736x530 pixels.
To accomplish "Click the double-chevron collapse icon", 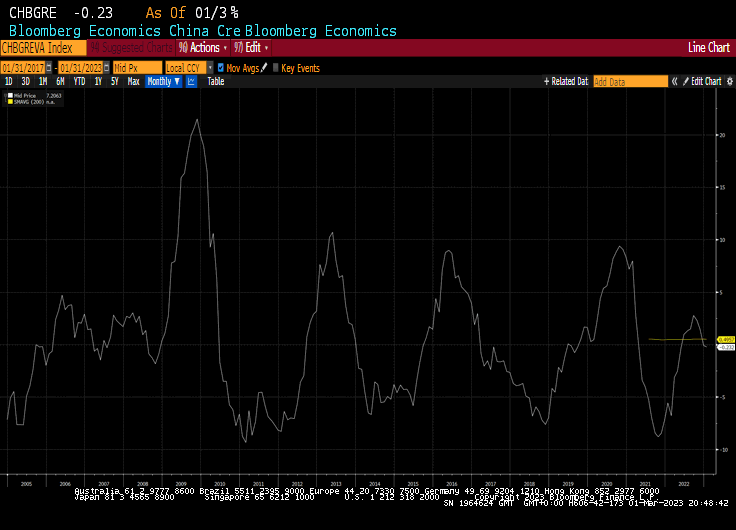I will tap(674, 82).
